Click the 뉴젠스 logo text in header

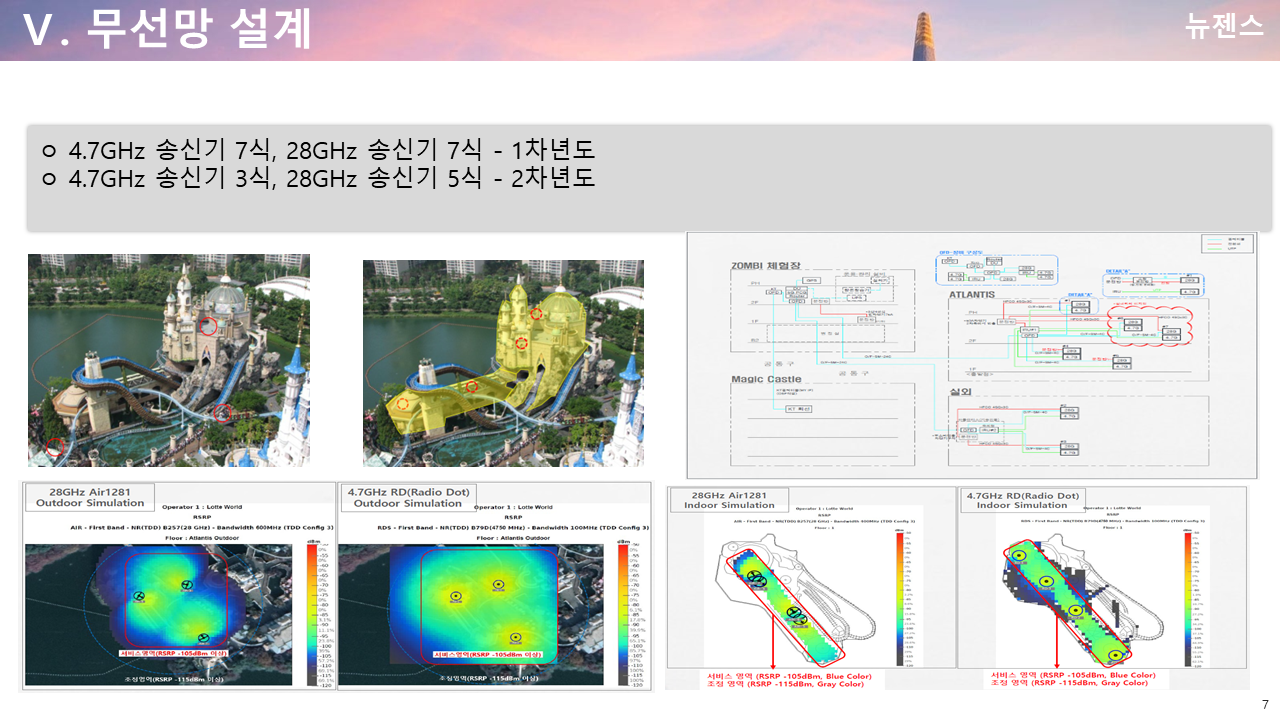(1224, 27)
